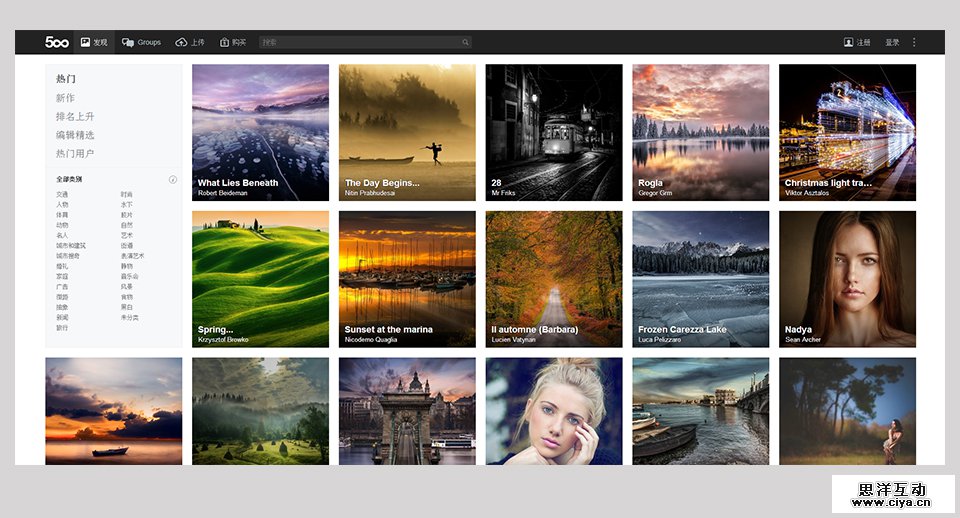Image resolution: width=960 pixels, height=518 pixels.
Task: Click the 上传 upload cloud icon
Action: [181, 42]
